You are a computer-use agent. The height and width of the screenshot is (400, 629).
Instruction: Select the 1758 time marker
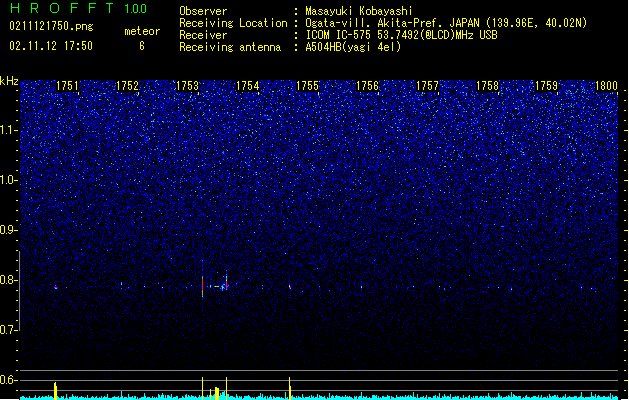click(x=487, y=86)
